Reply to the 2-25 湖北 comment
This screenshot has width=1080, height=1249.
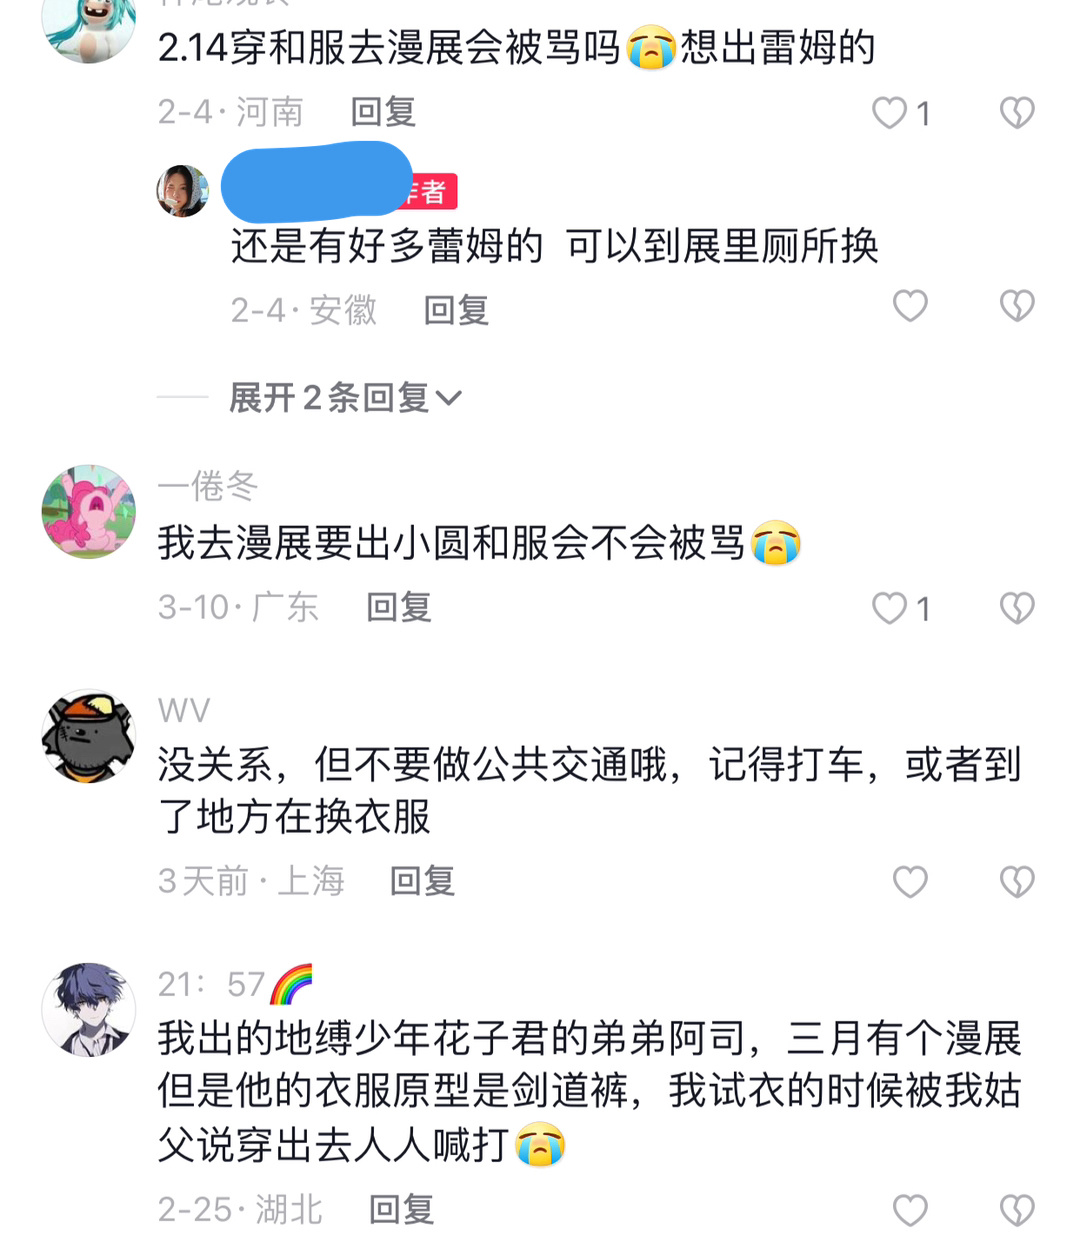pos(401,1210)
